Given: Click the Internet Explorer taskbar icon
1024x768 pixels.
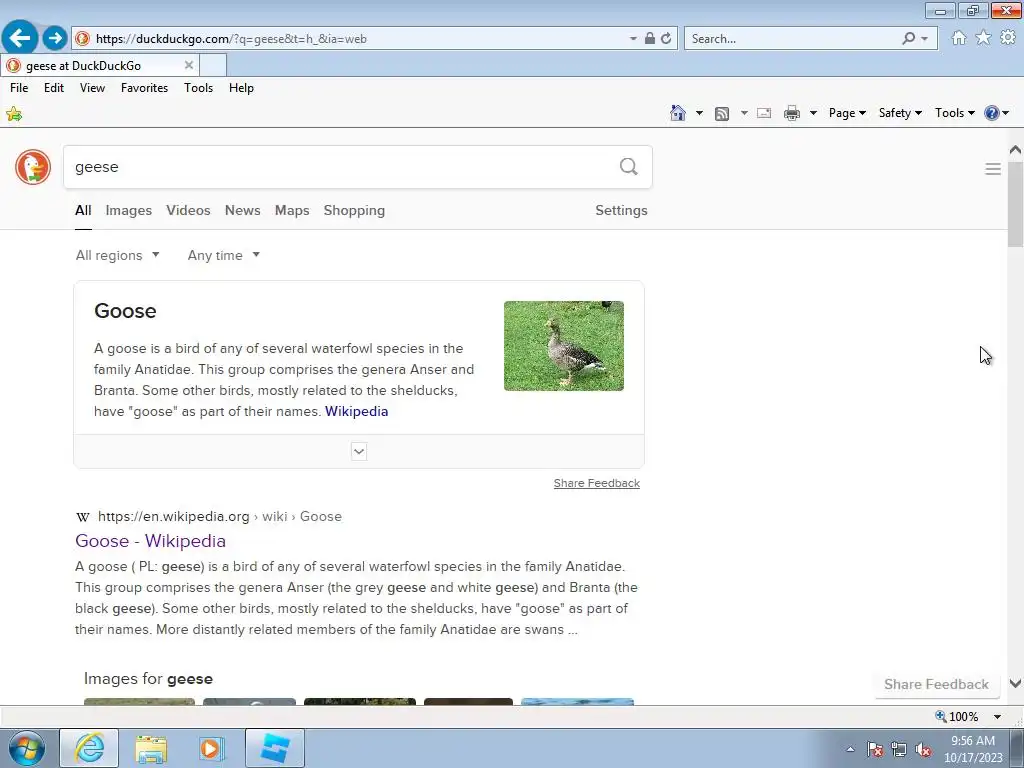Looking at the screenshot, I should pos(89,748).
